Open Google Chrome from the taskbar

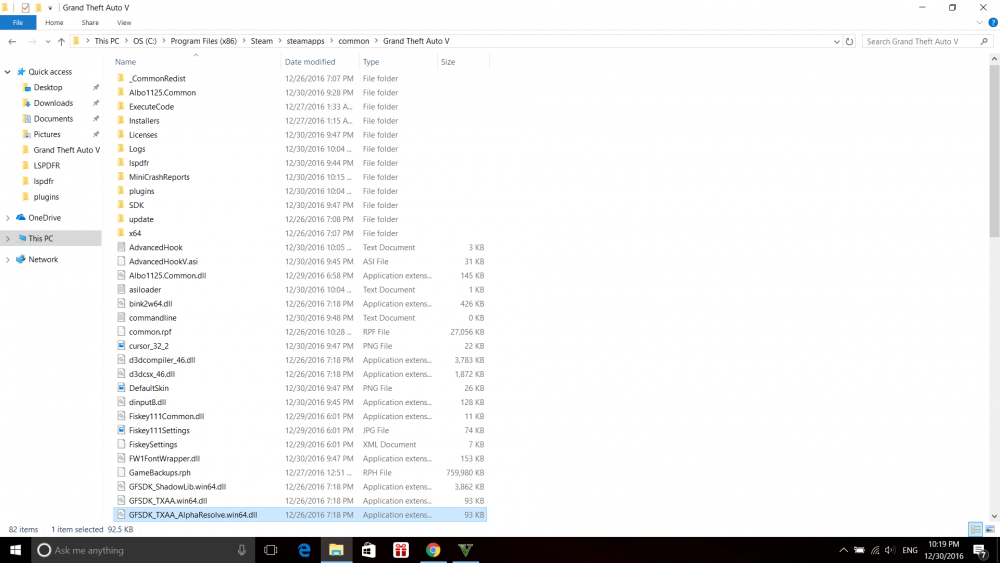click(x=433, y=550)
